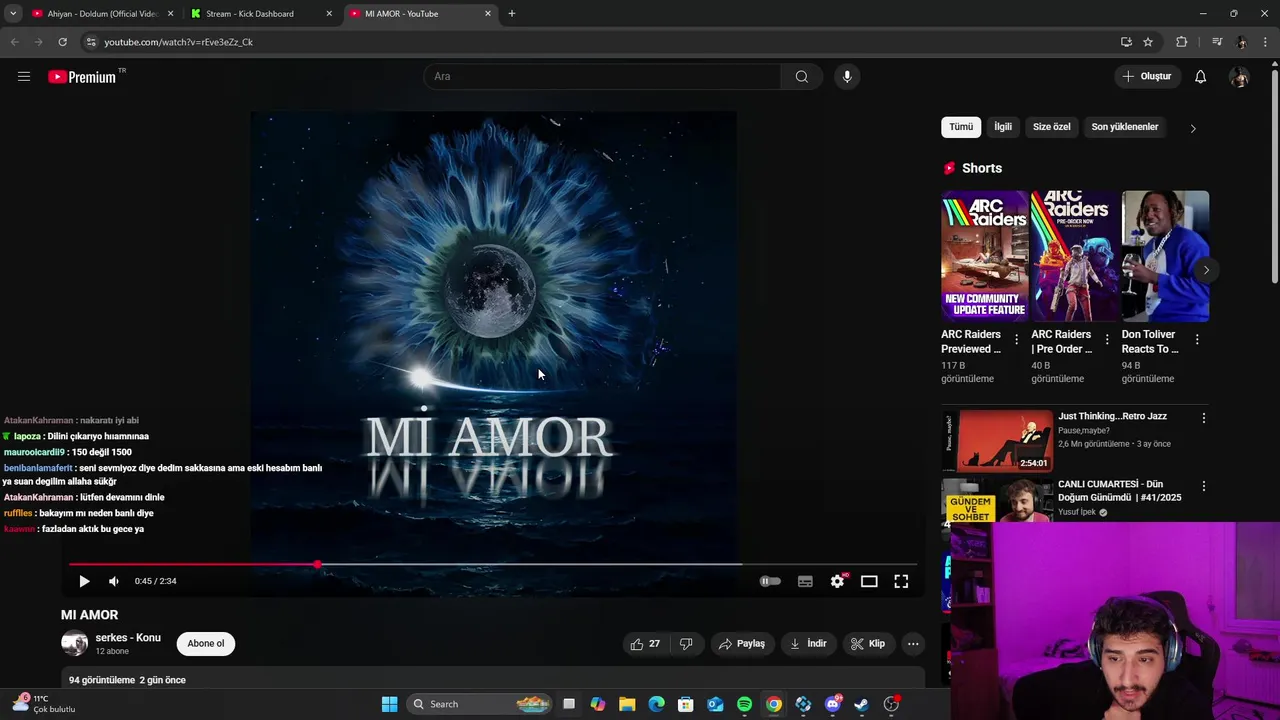
Task: Enter fullscreen mode
Action: (x=901, y=581)
